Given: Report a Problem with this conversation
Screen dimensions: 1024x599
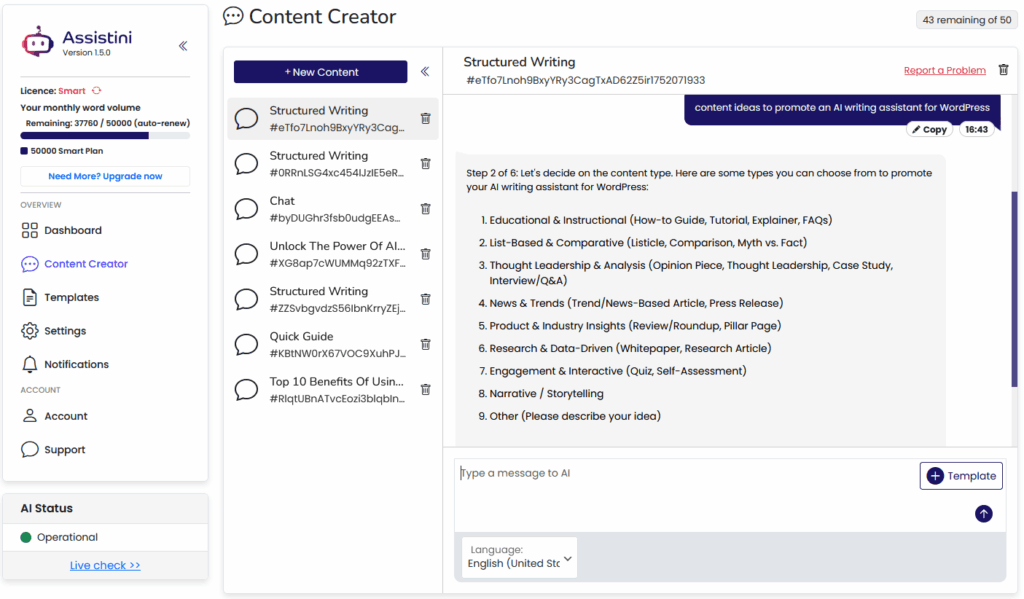Looking at the screenshot, I should 945,70.
